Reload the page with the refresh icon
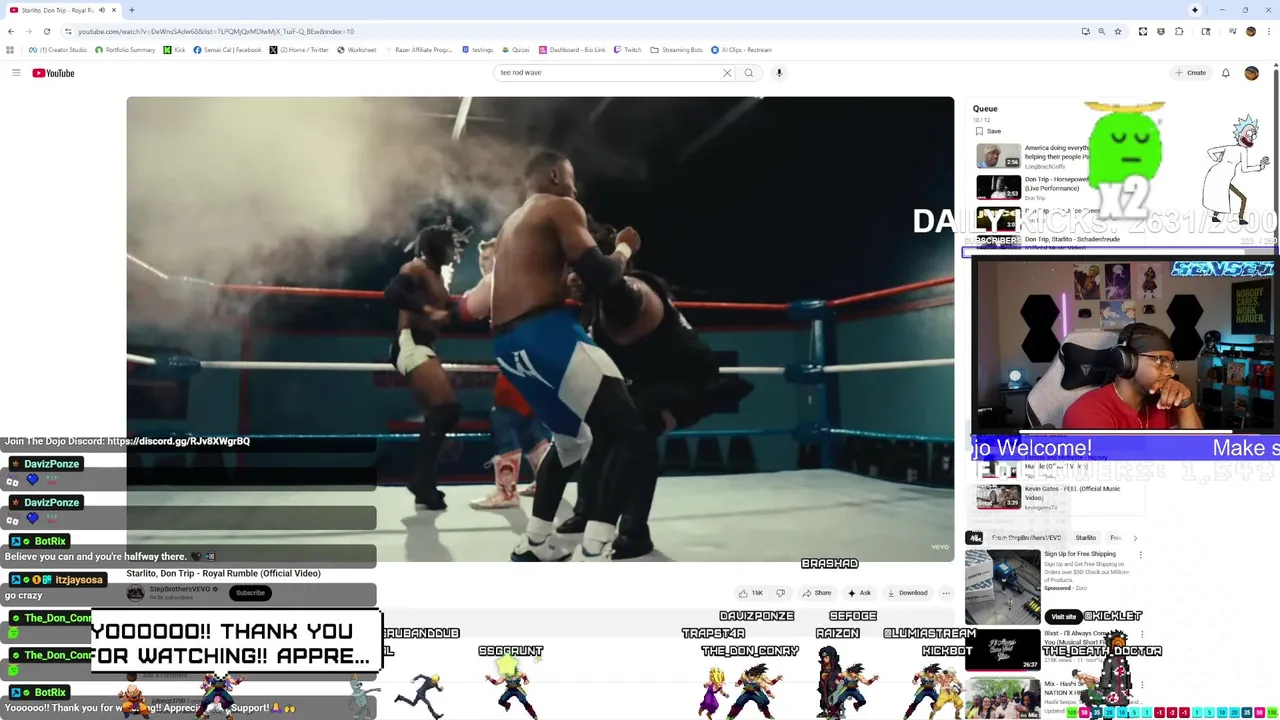The image size is (1280, 720). 46,31
